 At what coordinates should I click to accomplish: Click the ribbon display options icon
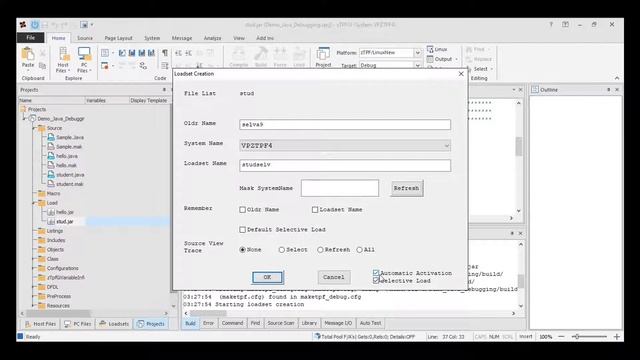tap(565, 24)
